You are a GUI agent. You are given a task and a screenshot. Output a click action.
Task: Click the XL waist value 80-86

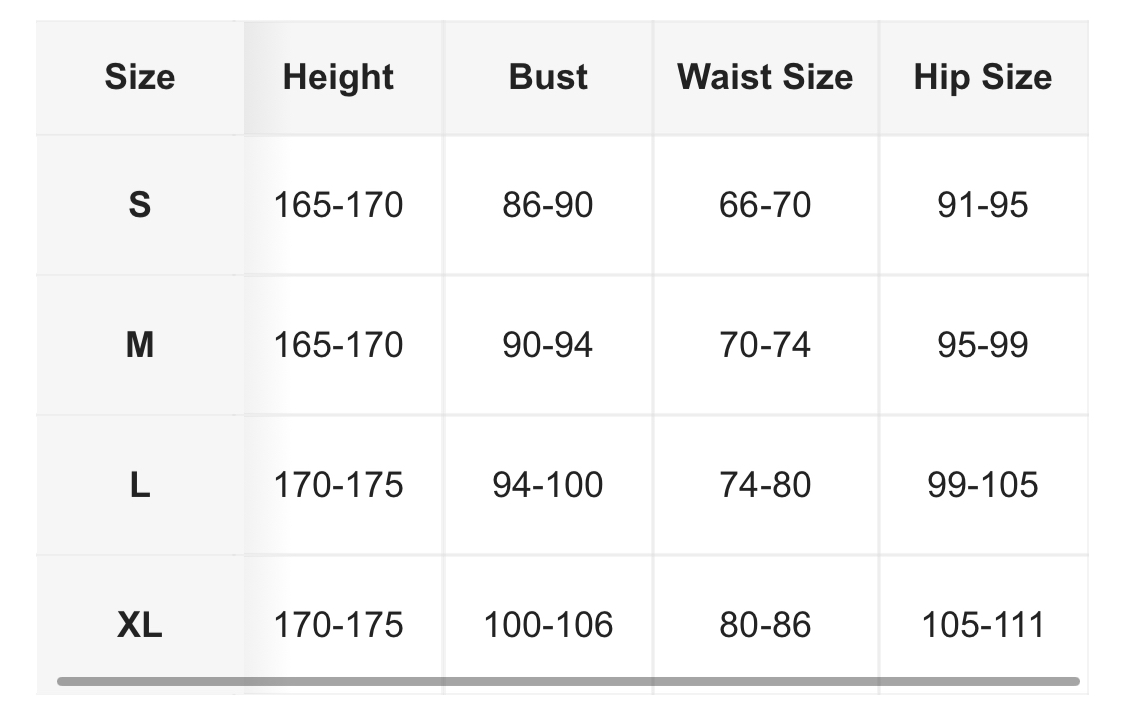click(765, 625)
